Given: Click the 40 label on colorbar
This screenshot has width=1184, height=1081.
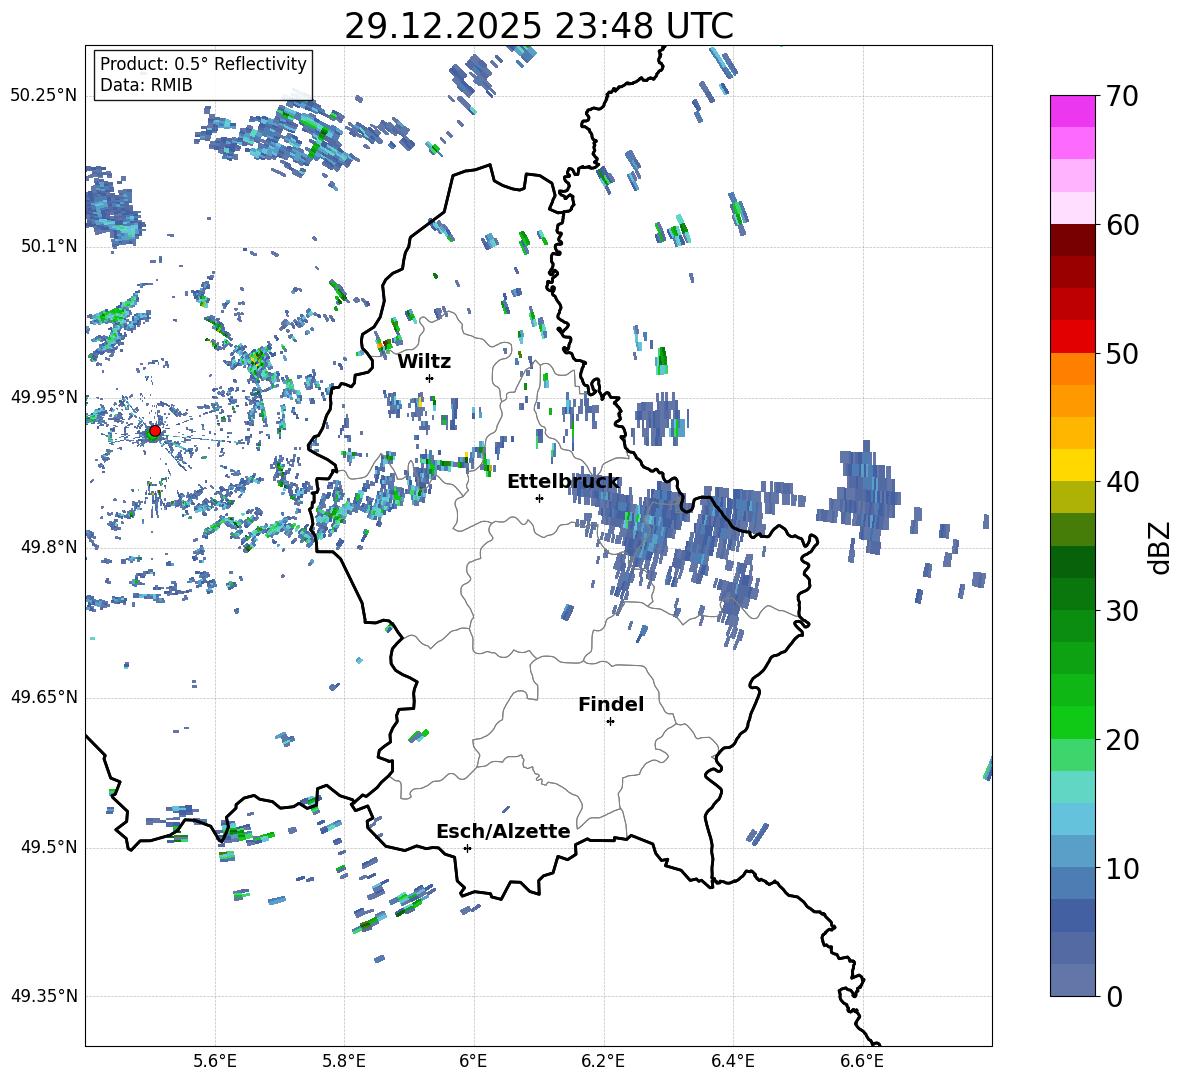Looking at the screenshot, I should click(1122, 482).
